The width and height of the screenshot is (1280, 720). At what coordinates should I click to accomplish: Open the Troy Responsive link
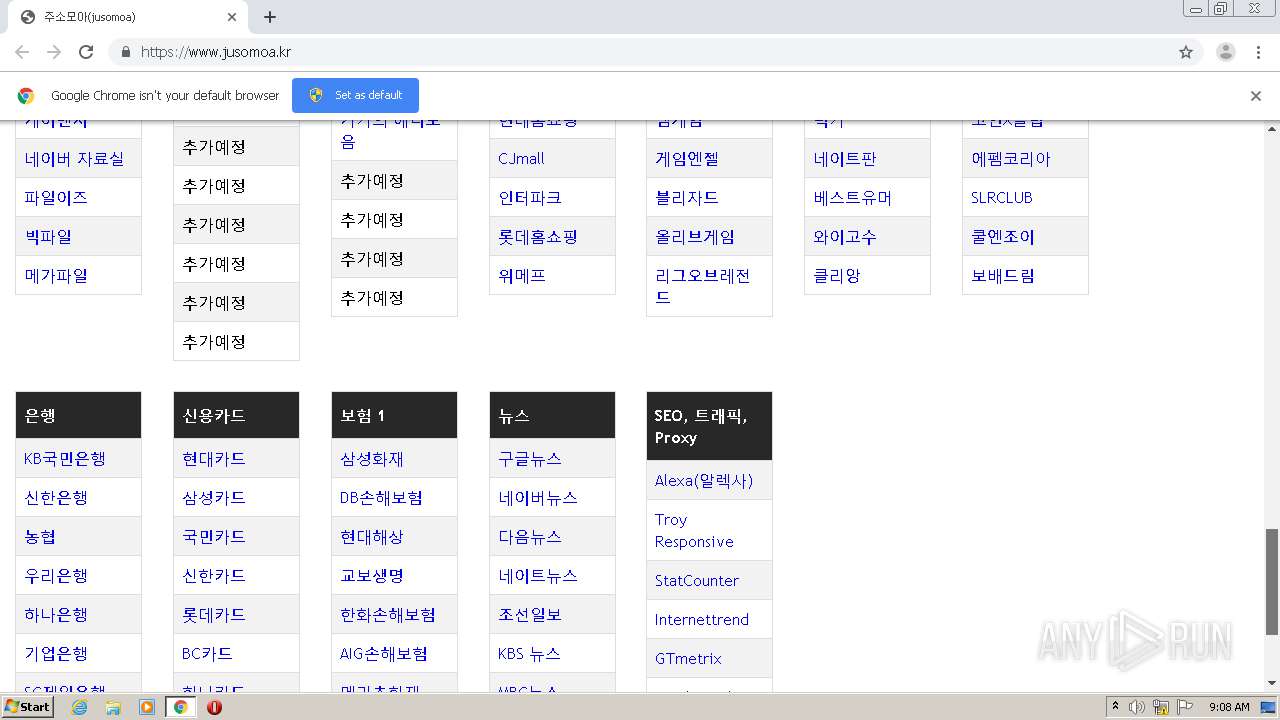pos(694,531)
